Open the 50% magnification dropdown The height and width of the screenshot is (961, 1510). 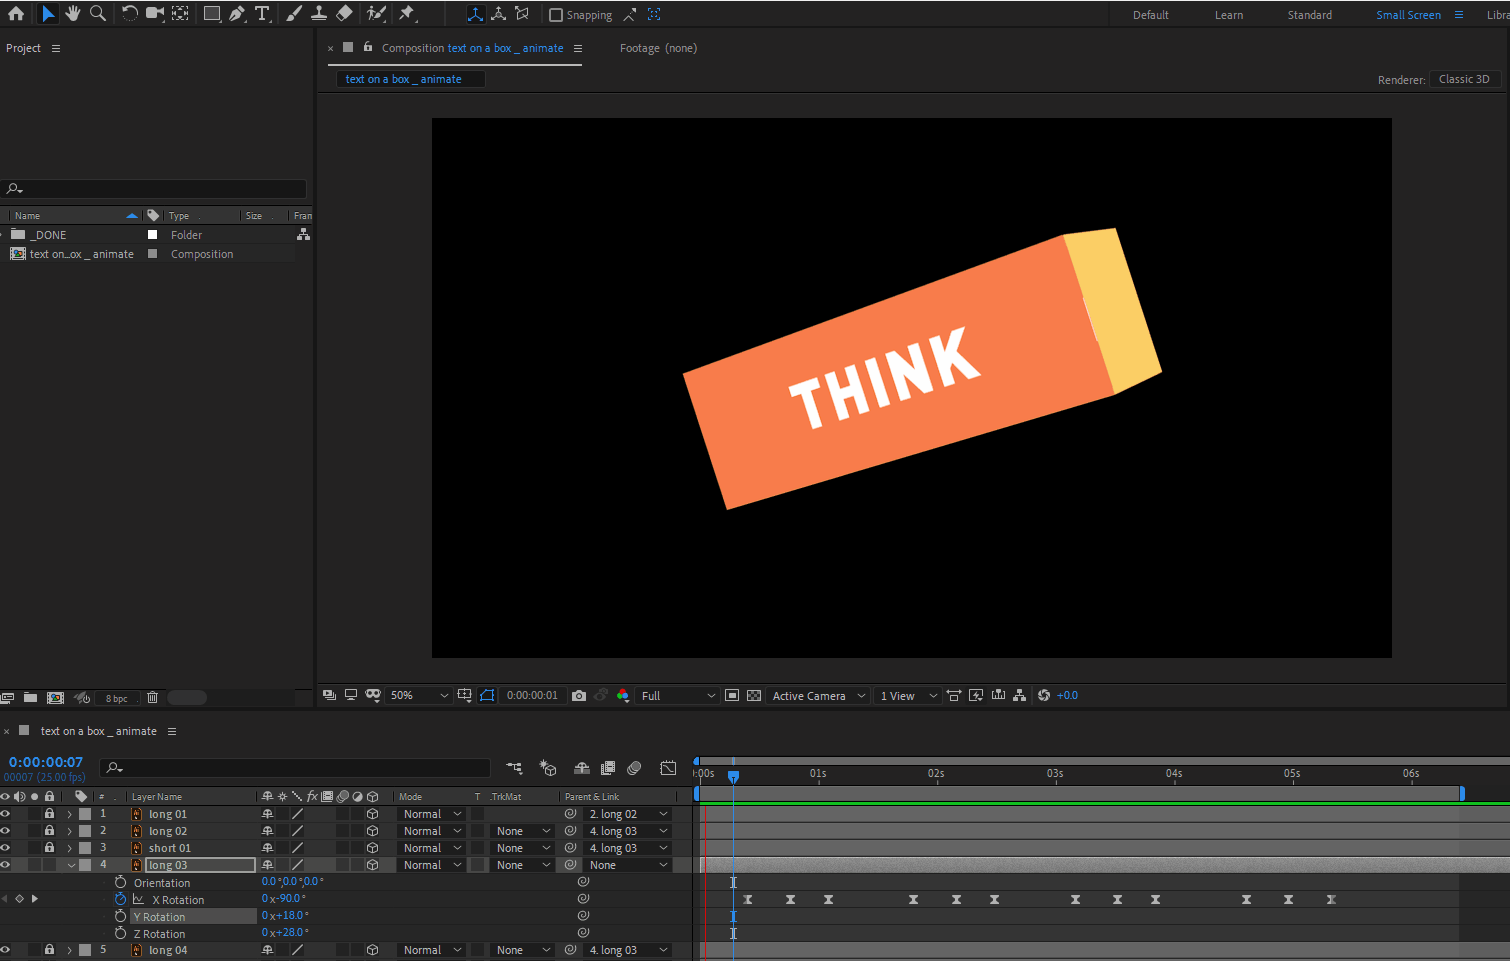coord(419,695)
